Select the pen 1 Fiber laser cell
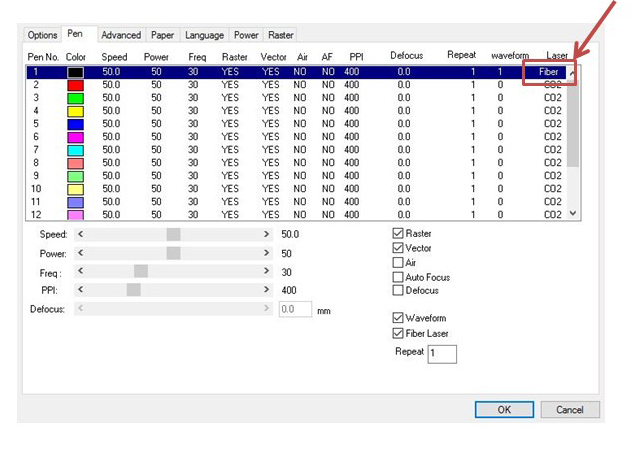The image size is (631, 451). 549,72
